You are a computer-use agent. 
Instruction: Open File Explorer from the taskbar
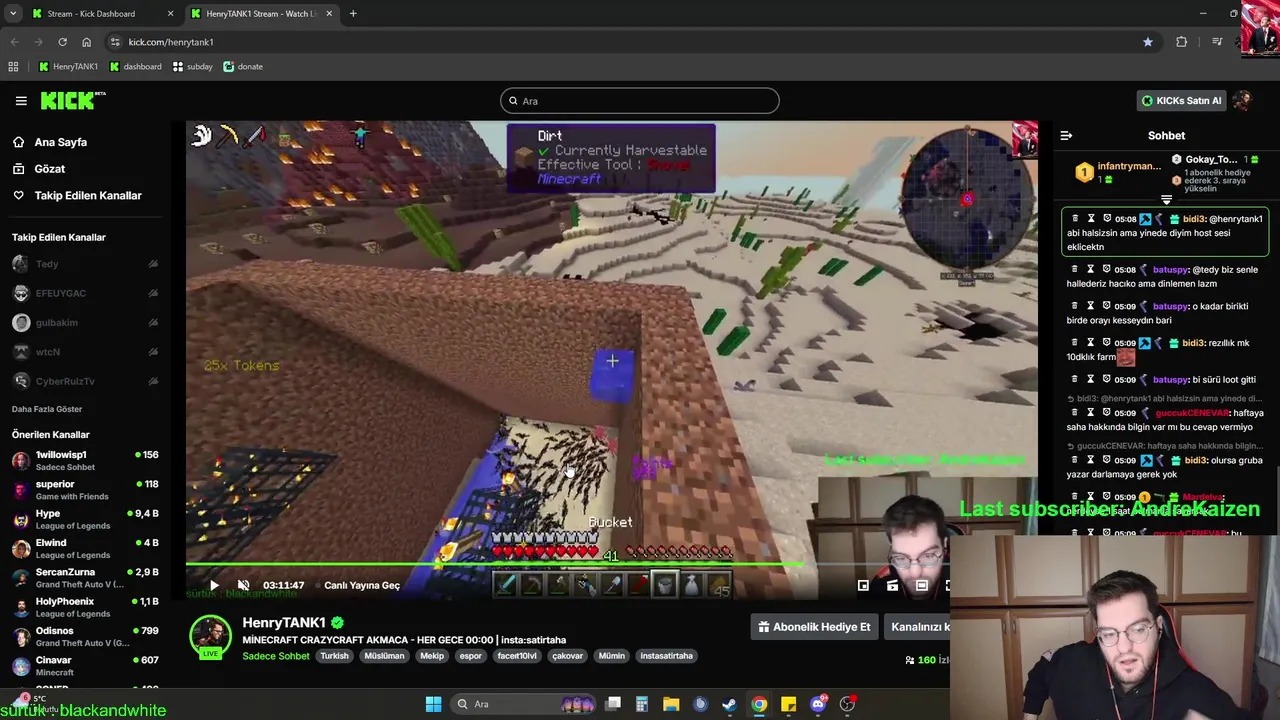(x=671, y=704)
